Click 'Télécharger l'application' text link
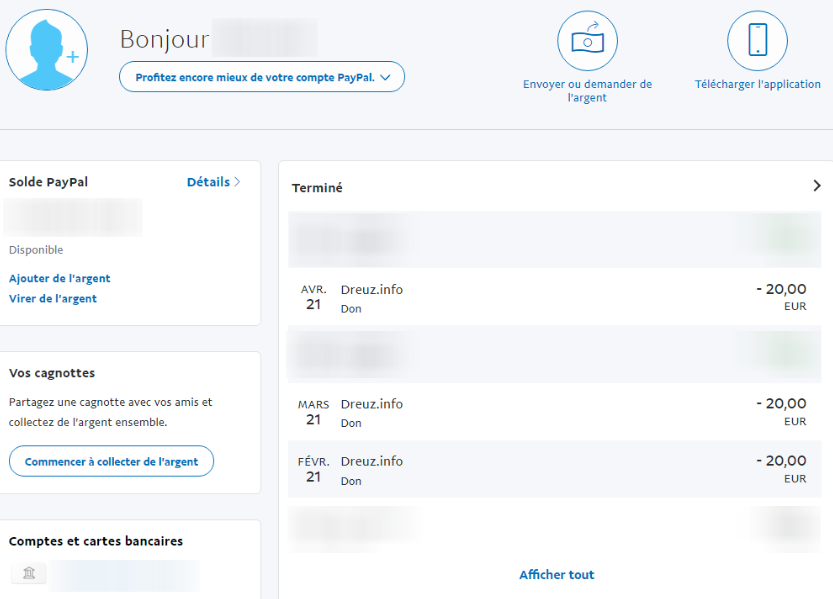 (x=757, y=85)
